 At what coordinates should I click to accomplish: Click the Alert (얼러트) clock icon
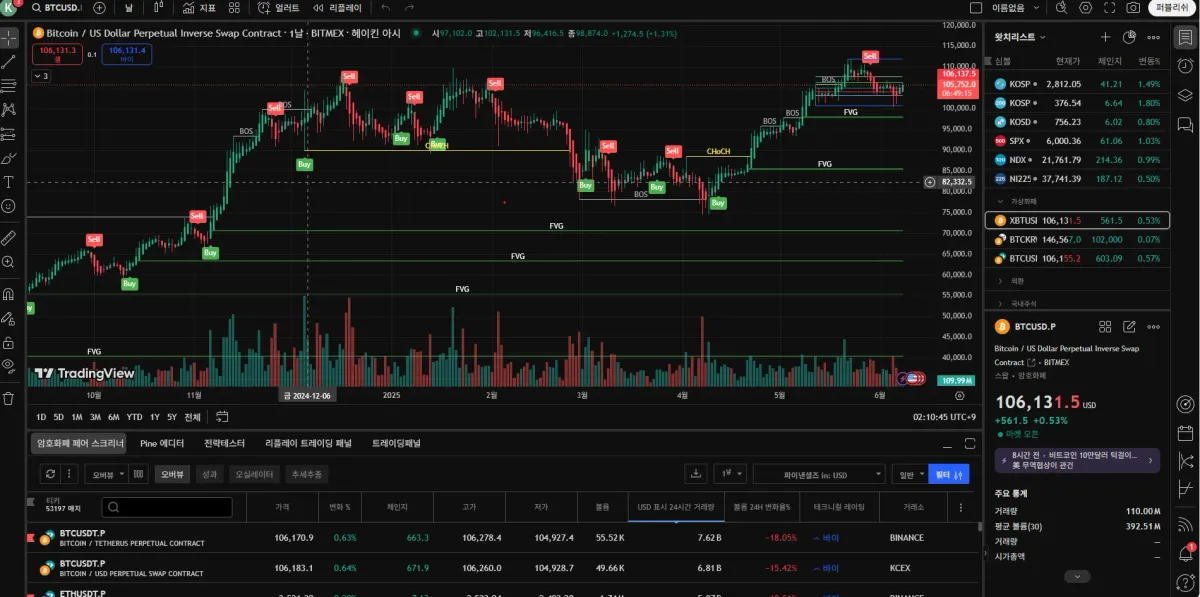coord(280,8)
